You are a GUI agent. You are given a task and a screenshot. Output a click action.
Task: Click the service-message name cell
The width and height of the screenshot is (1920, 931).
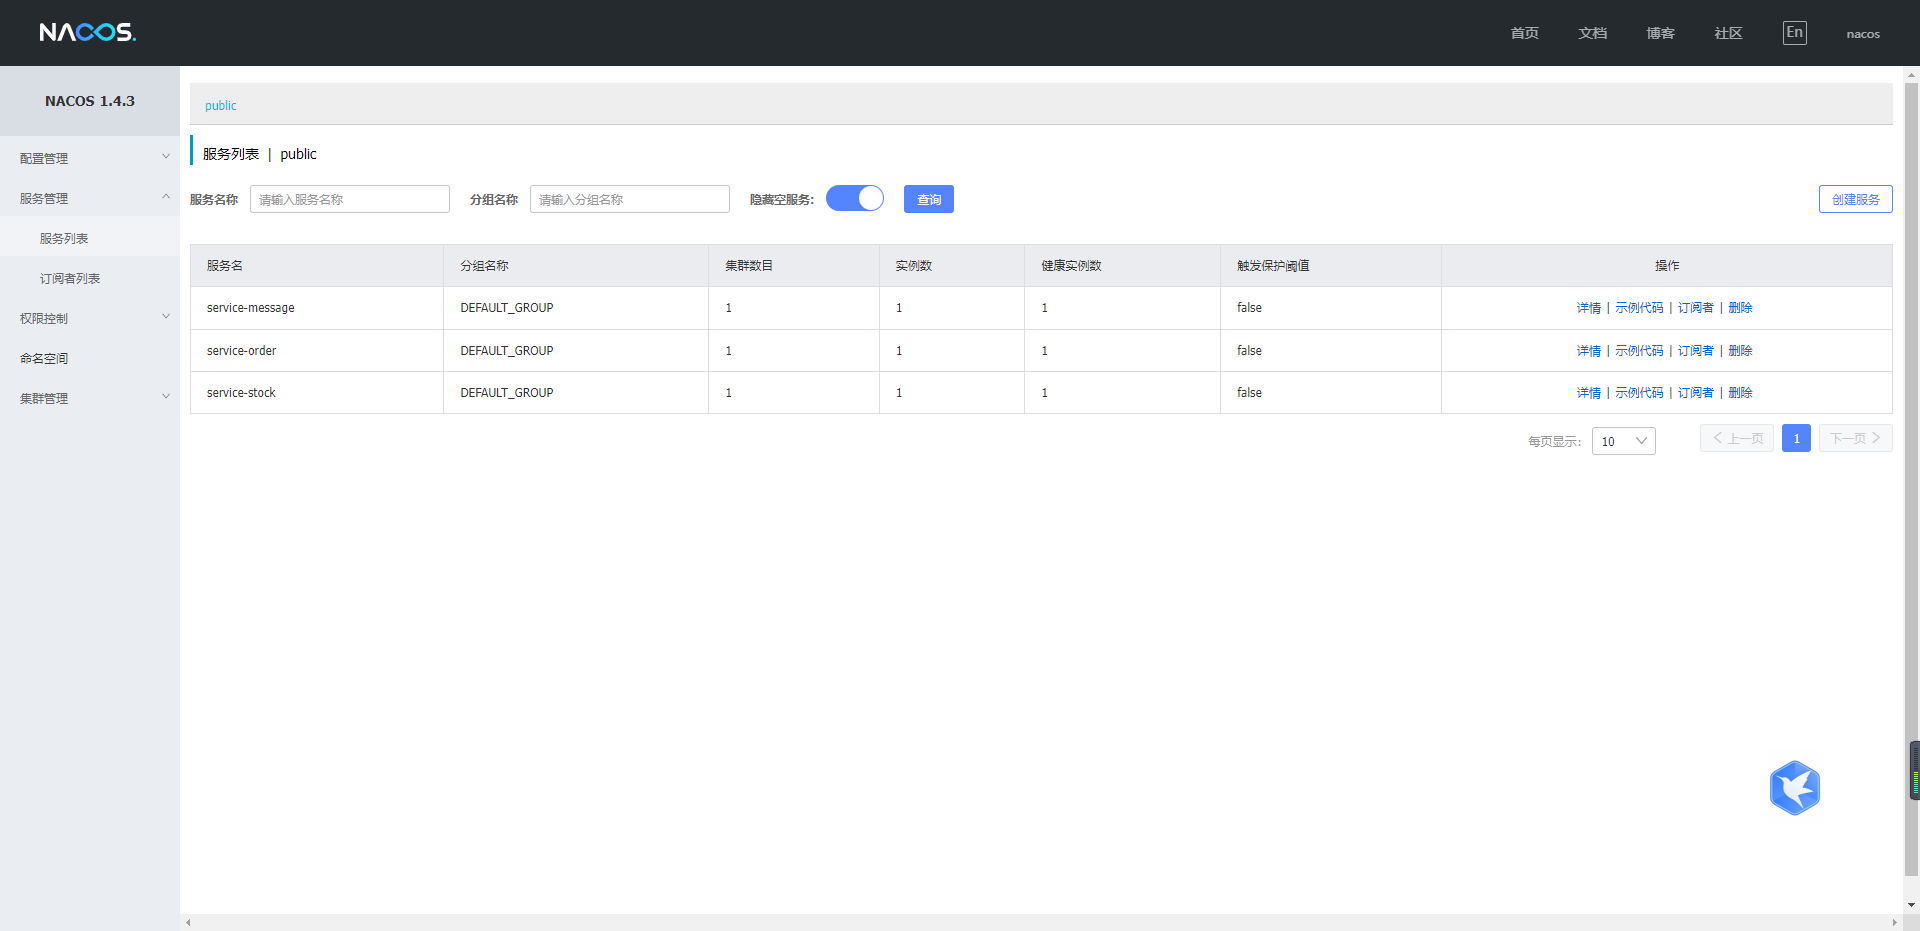point(317,308)
